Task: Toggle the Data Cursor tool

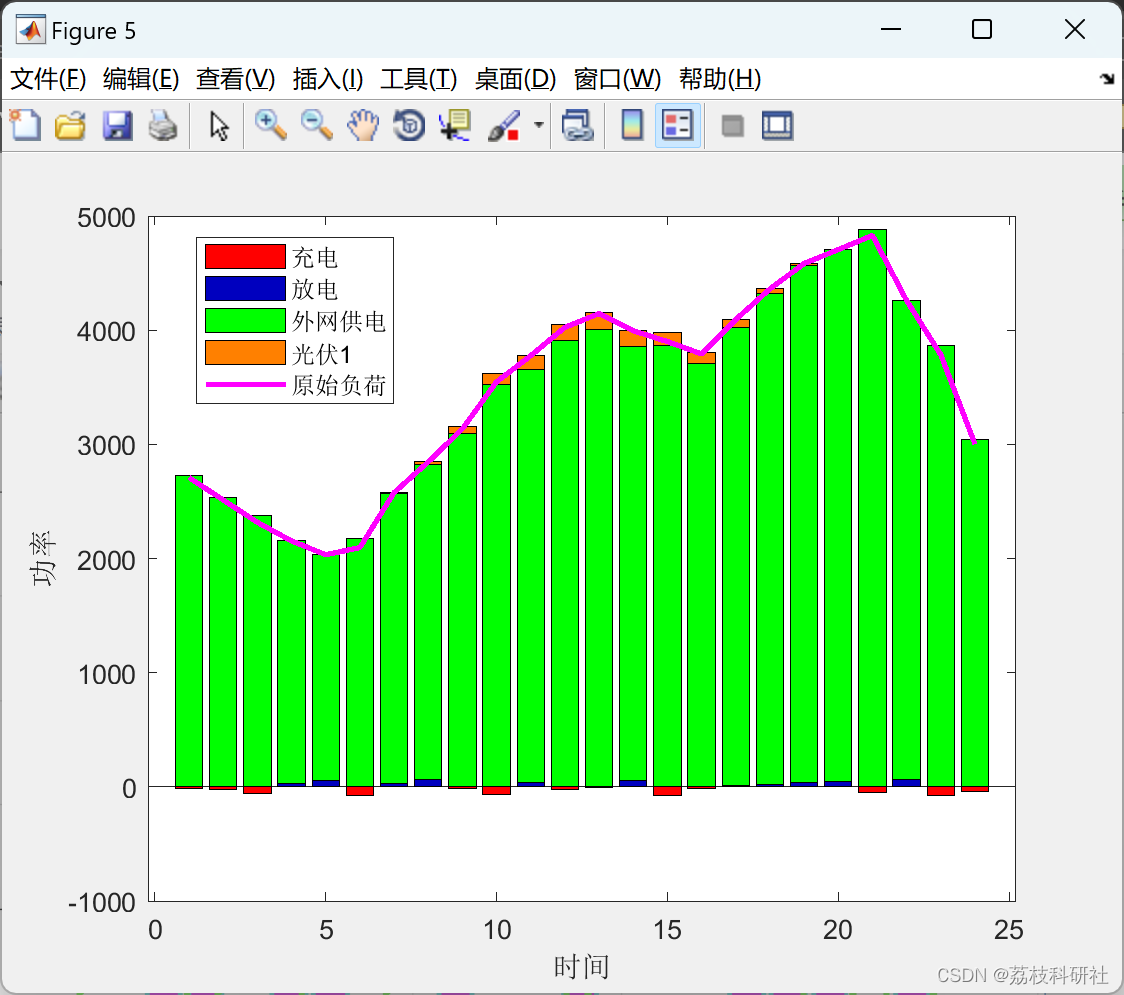Action: [x=455, y=125]
